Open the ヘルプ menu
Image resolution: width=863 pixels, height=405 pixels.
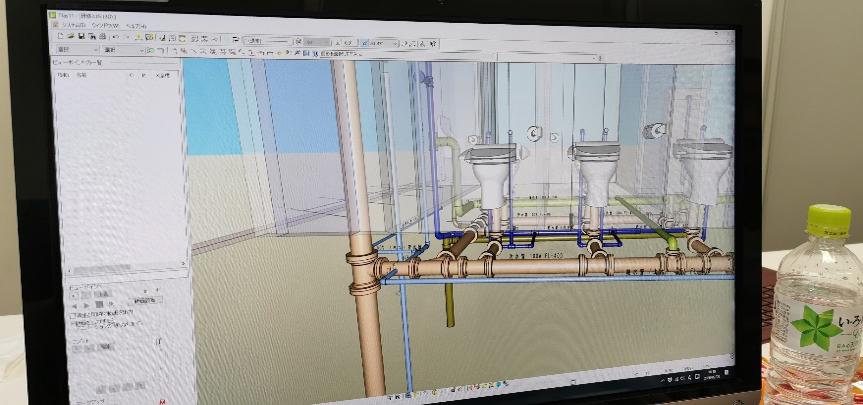coord(136,26)
